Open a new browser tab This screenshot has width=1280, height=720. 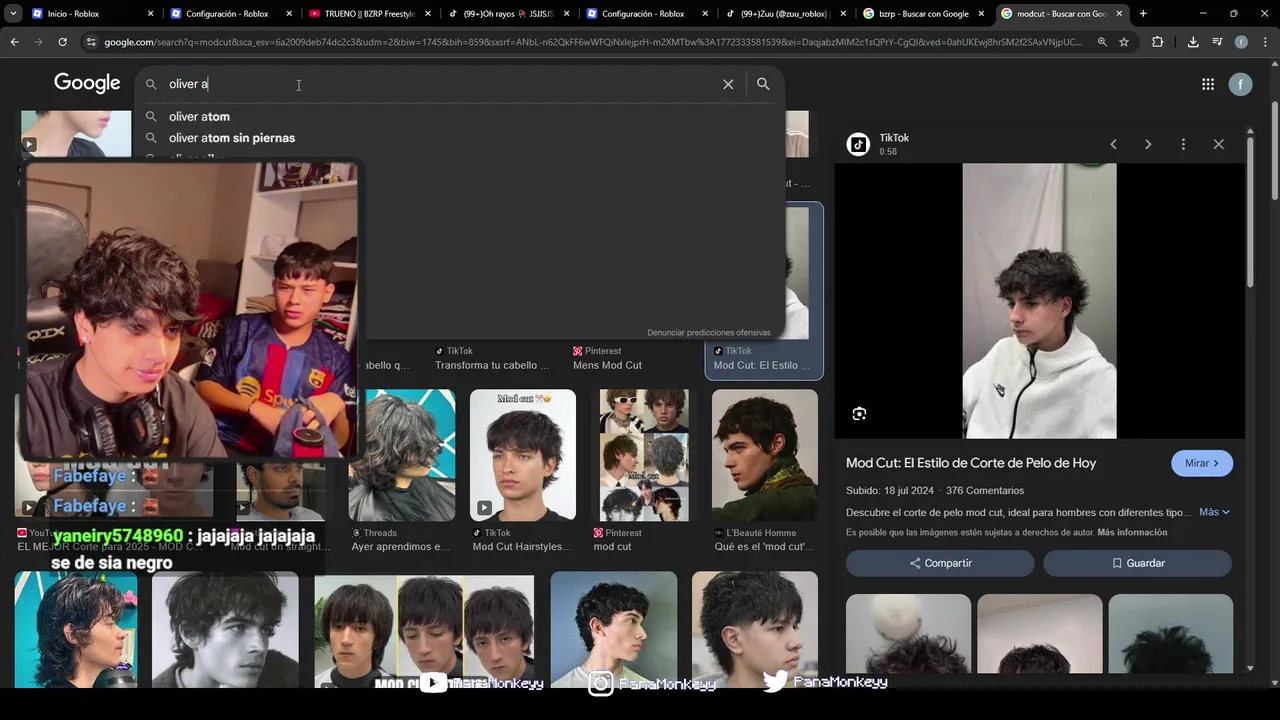coord(1143,14)
